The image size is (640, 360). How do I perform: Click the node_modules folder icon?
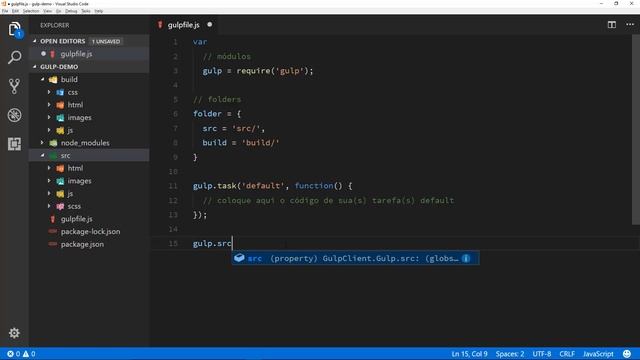pos(53,143)
